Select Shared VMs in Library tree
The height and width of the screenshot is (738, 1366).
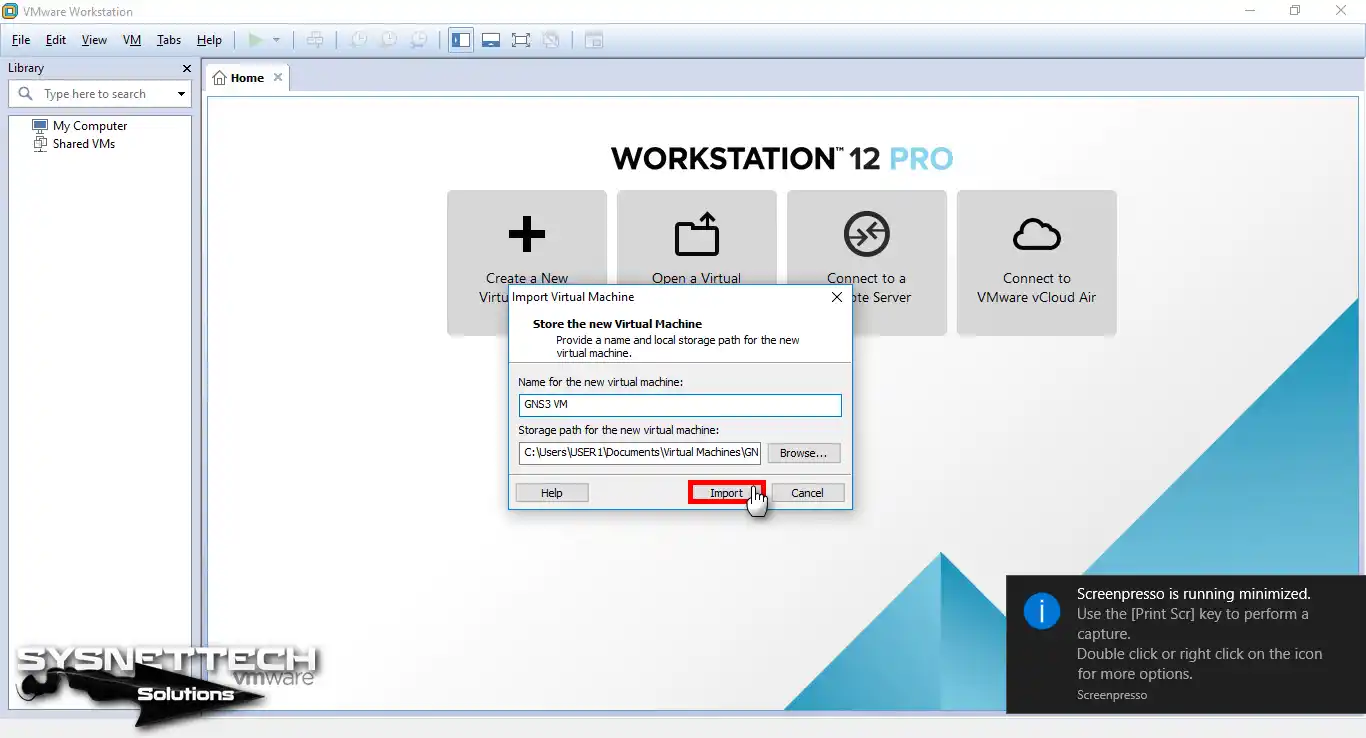click(x=84, y=144)
